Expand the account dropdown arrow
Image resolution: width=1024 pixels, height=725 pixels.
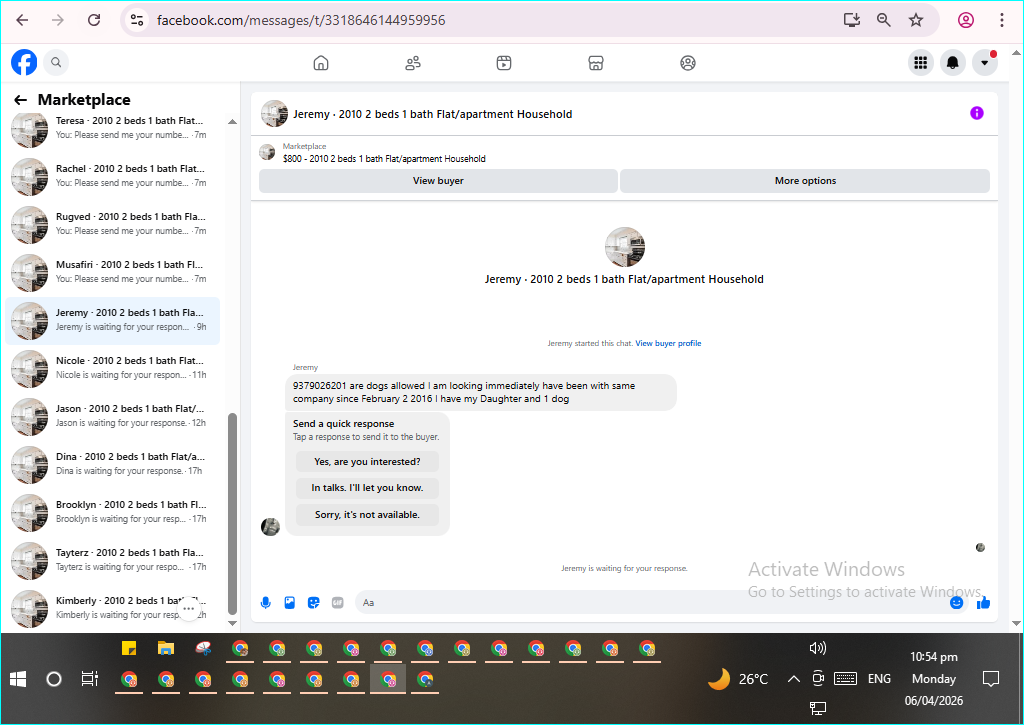[x=985, y=63]
